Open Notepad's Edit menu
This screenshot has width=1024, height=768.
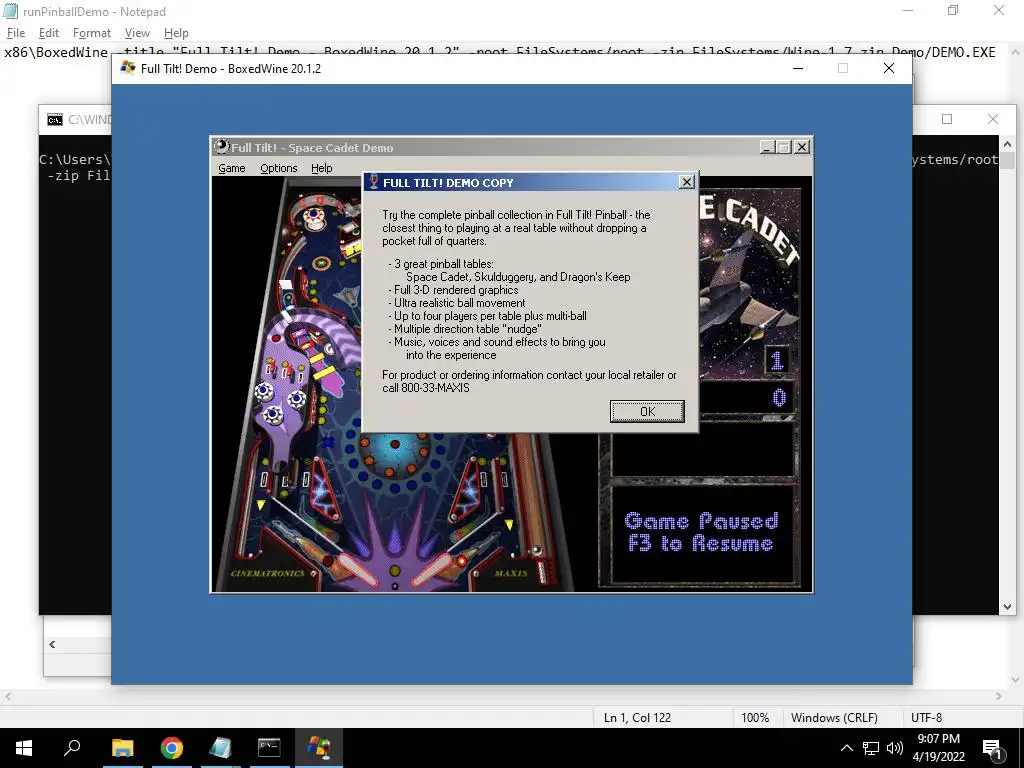[49, 33]
